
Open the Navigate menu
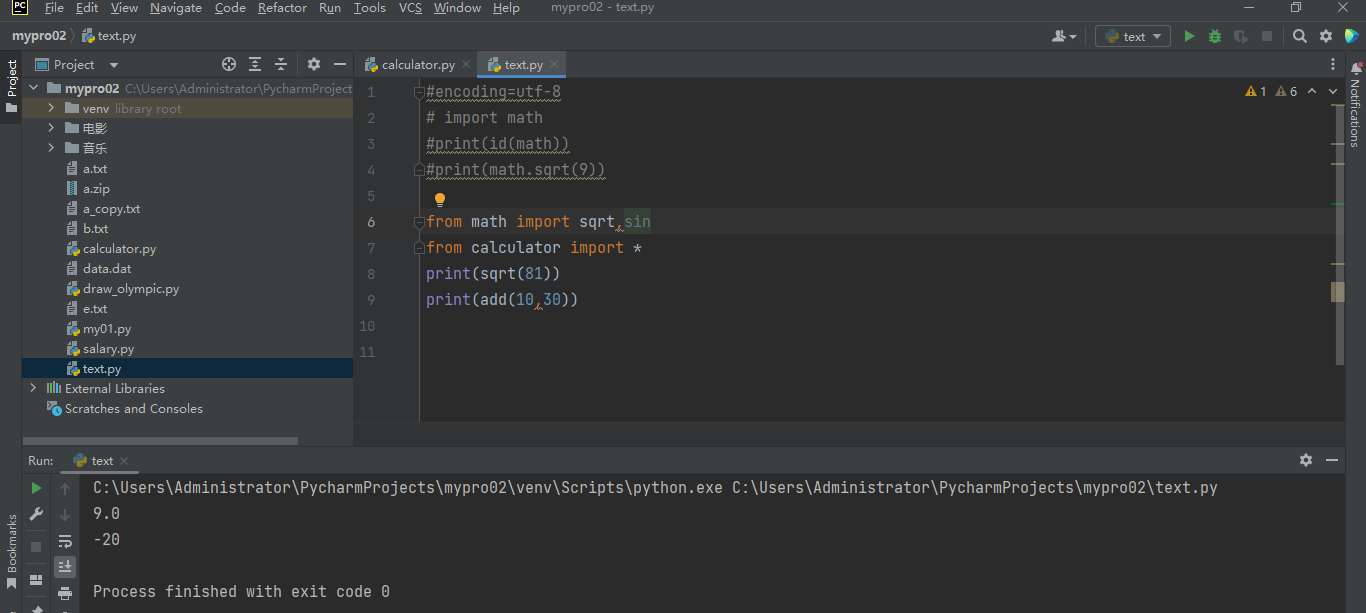(176, 8)
